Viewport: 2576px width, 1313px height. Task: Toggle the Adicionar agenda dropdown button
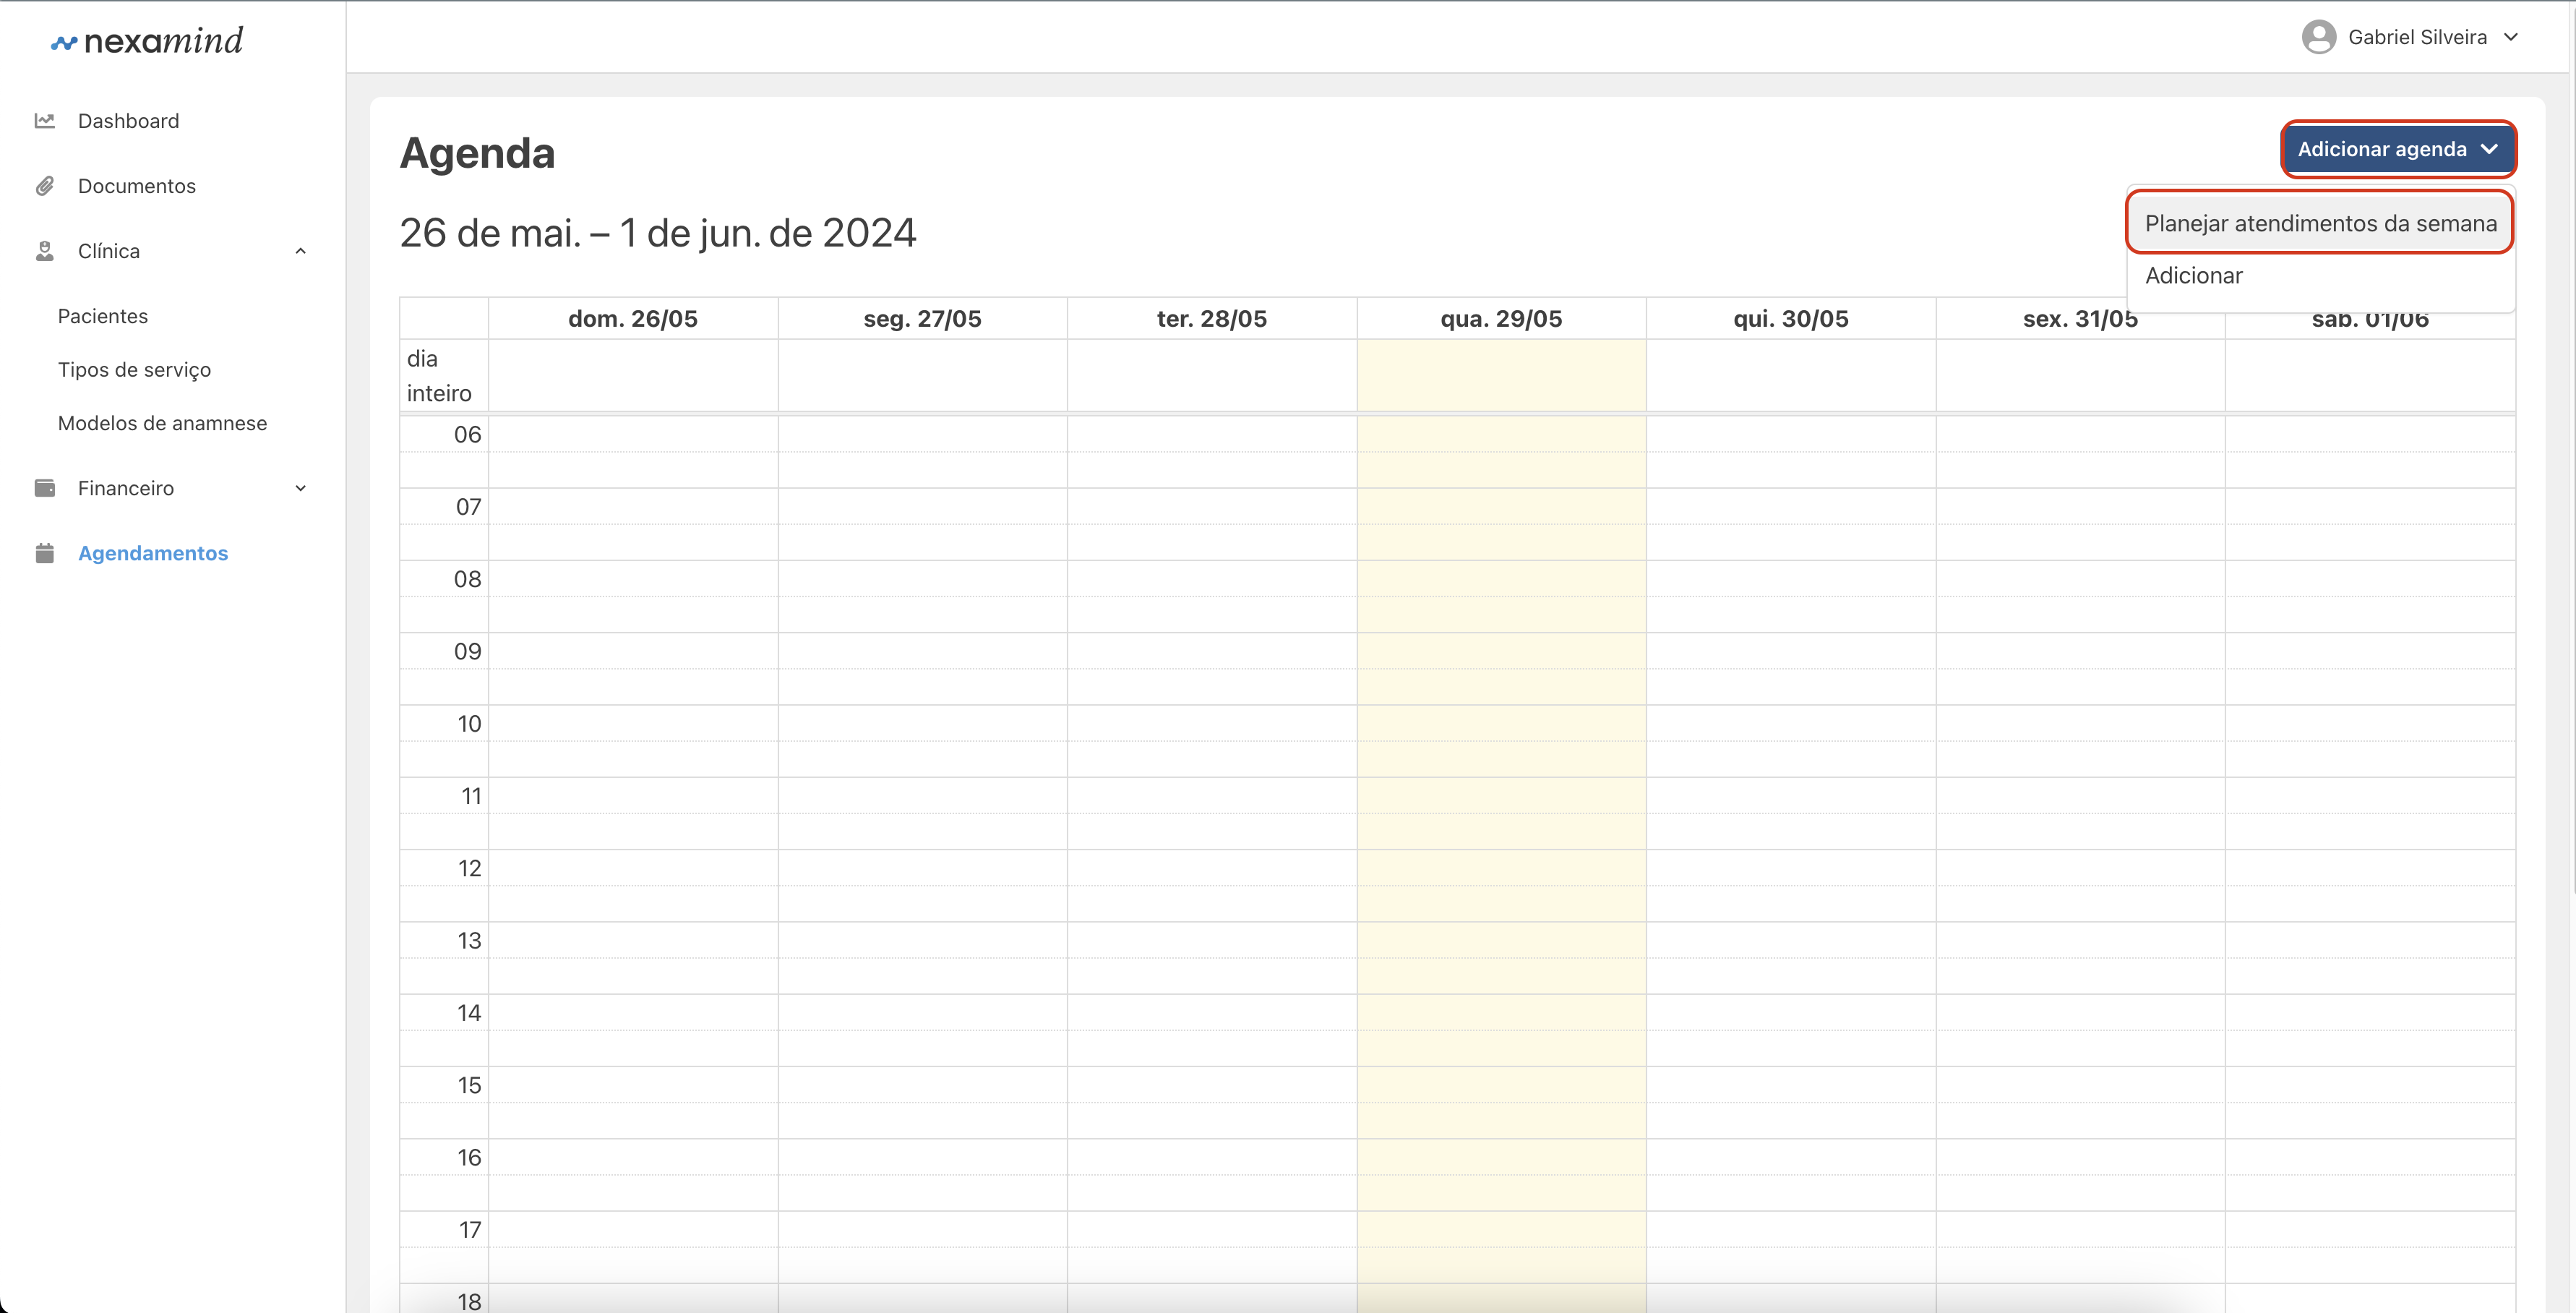coord(2398,149)
